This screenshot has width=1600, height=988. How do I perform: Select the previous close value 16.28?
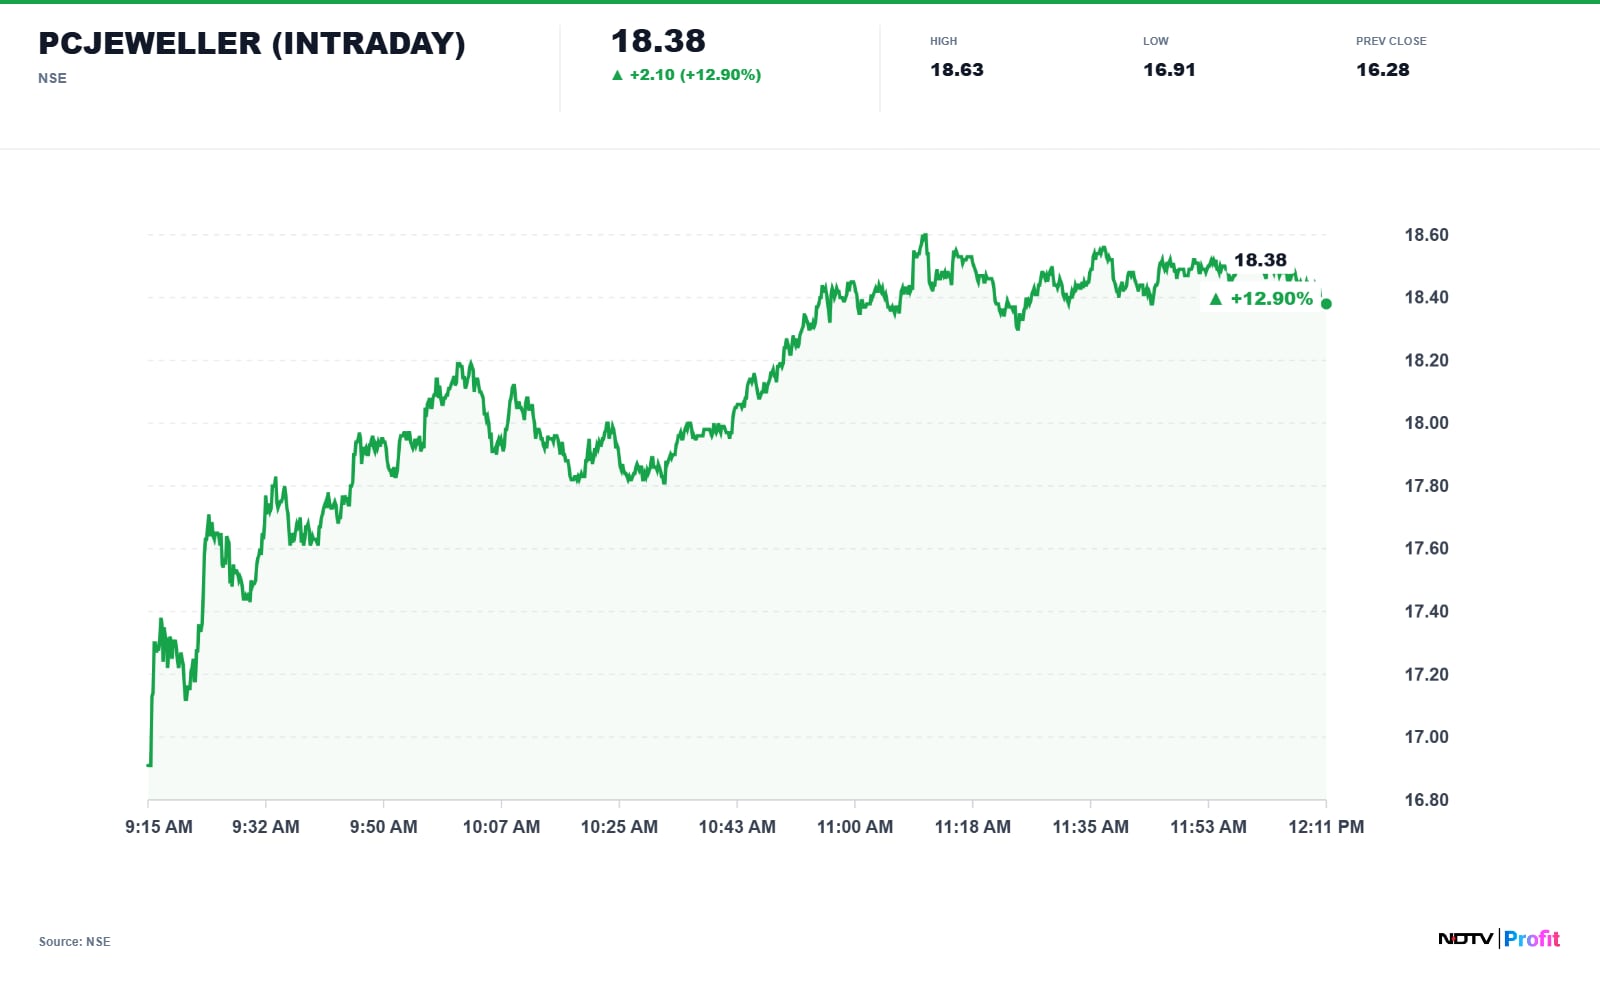click(x=1383, y=70)
